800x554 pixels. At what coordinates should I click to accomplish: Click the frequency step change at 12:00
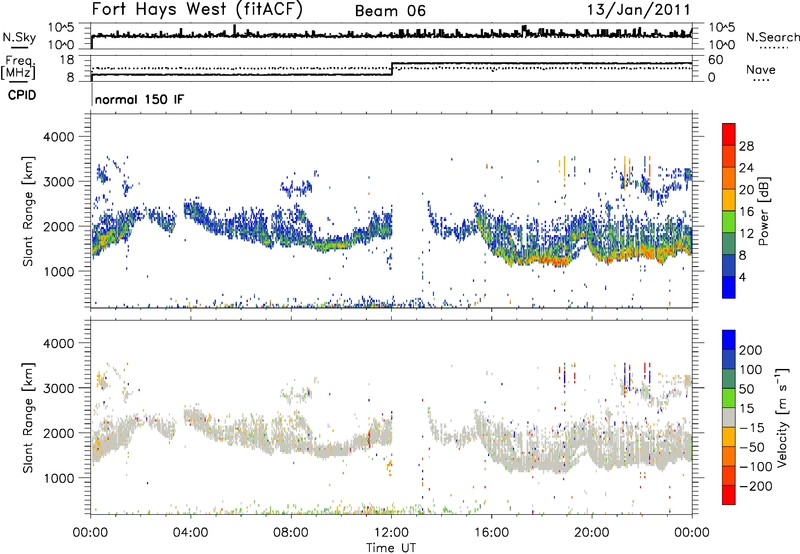pyautogui.click(x=392, y=69)
